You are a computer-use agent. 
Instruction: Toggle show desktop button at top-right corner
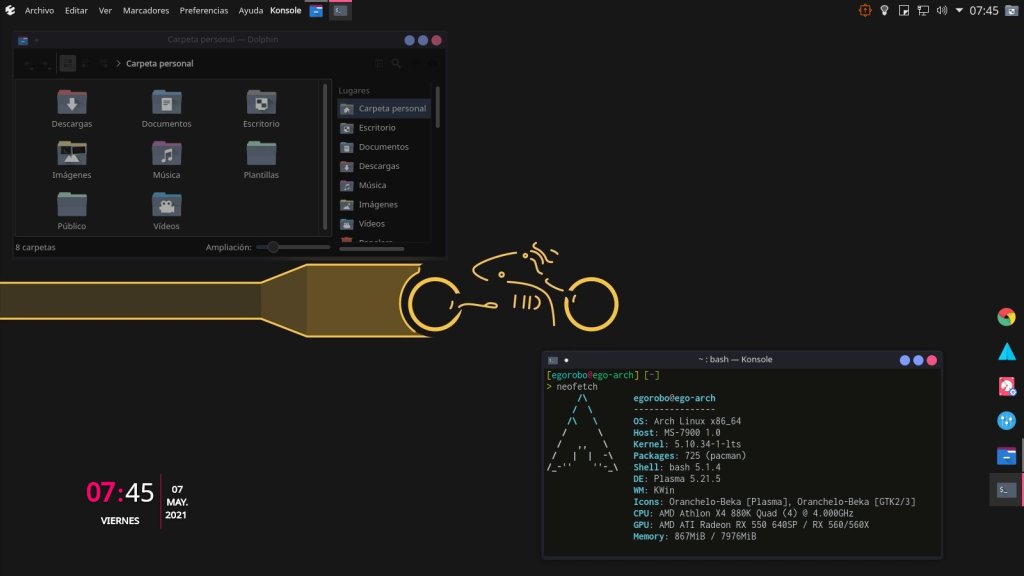[x=1013, y=11]
